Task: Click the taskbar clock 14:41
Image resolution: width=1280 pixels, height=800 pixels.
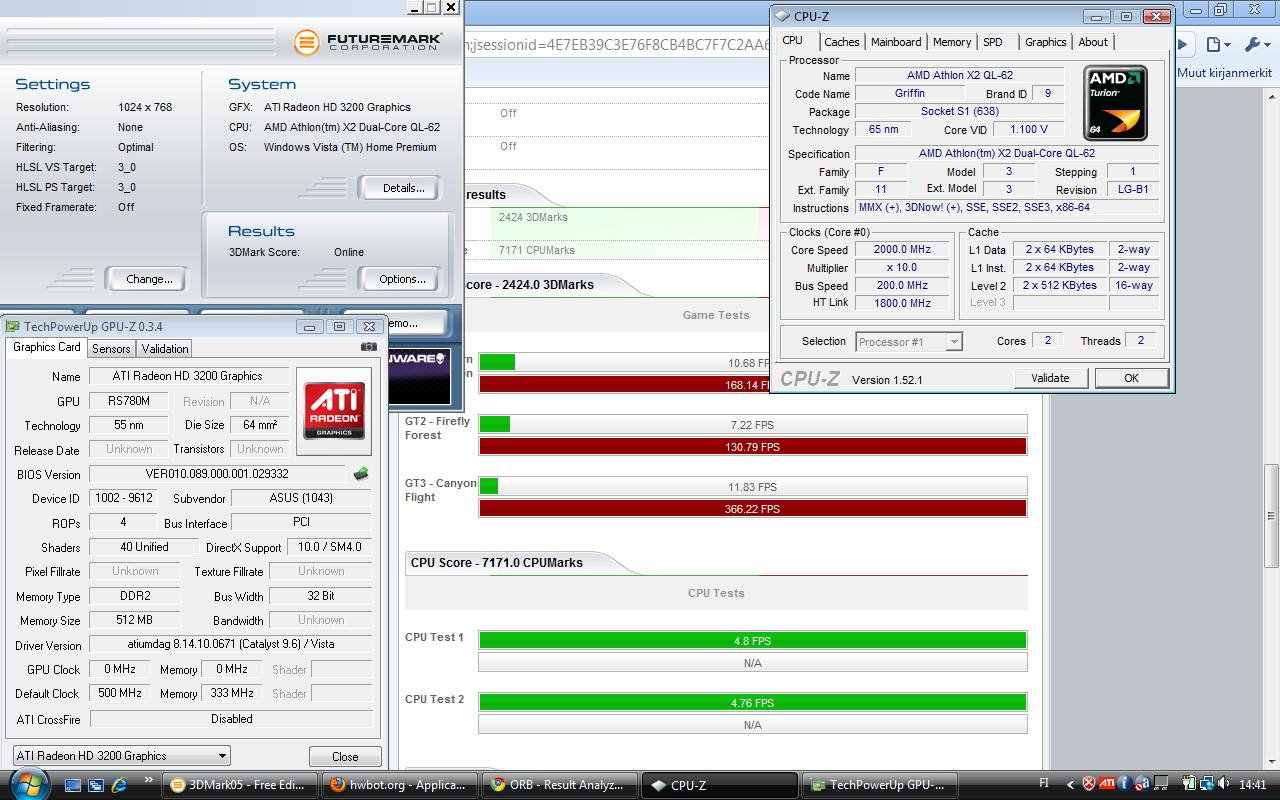Action: (x=1252, y=785)
